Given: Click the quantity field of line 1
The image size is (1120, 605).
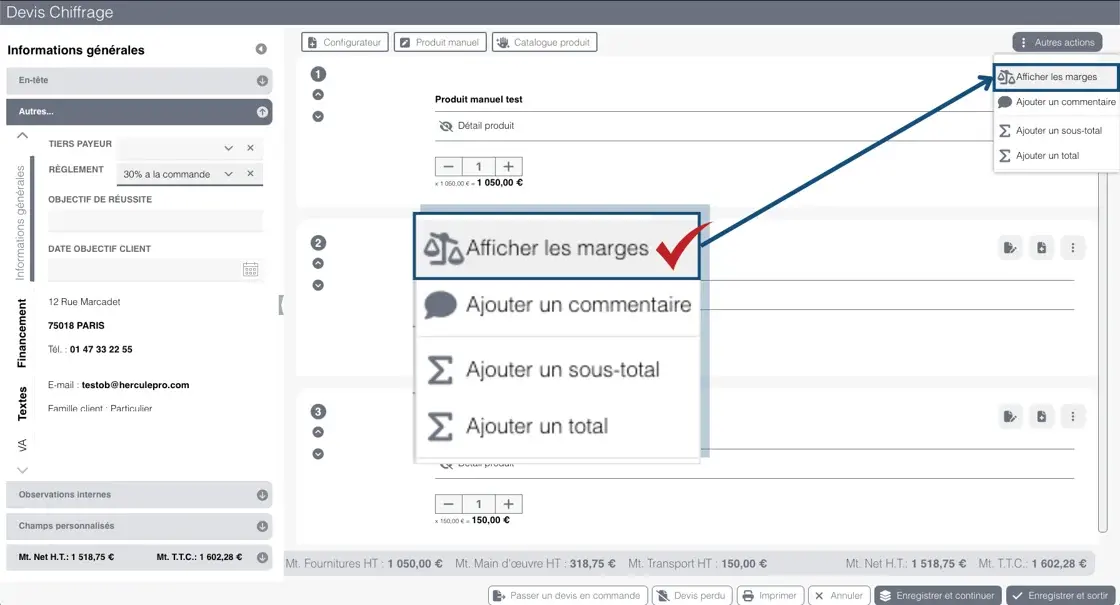Looking at the screenshot, I should pos(479,166).
